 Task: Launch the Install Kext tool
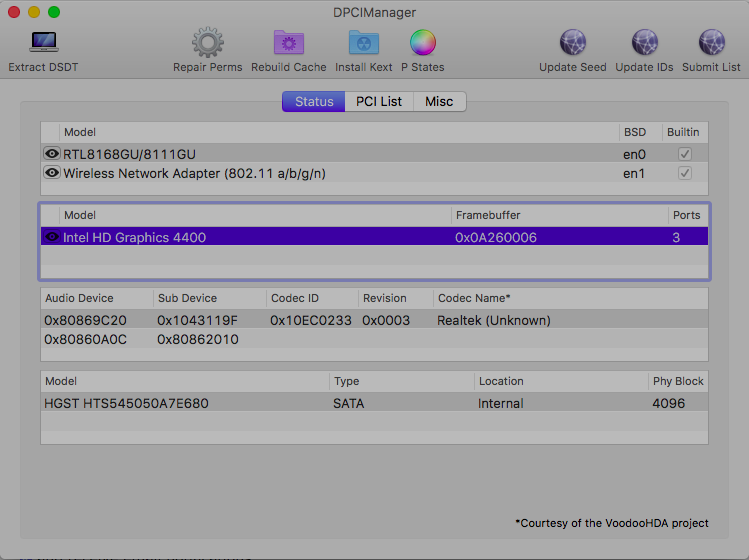click(363, 43)
